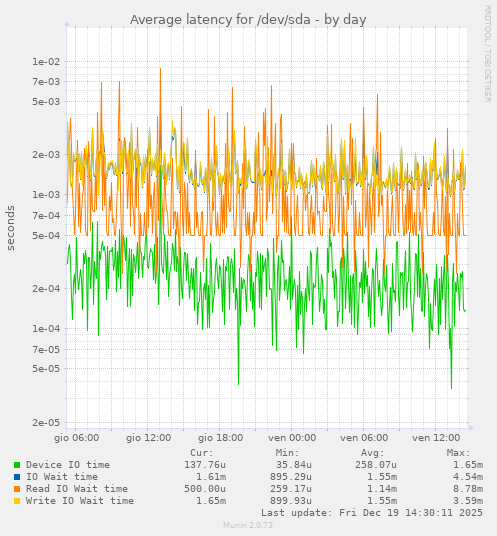Click the IO Wait max value 4.54m
Screen dimensions: 497x536
(x=468, y=477)
